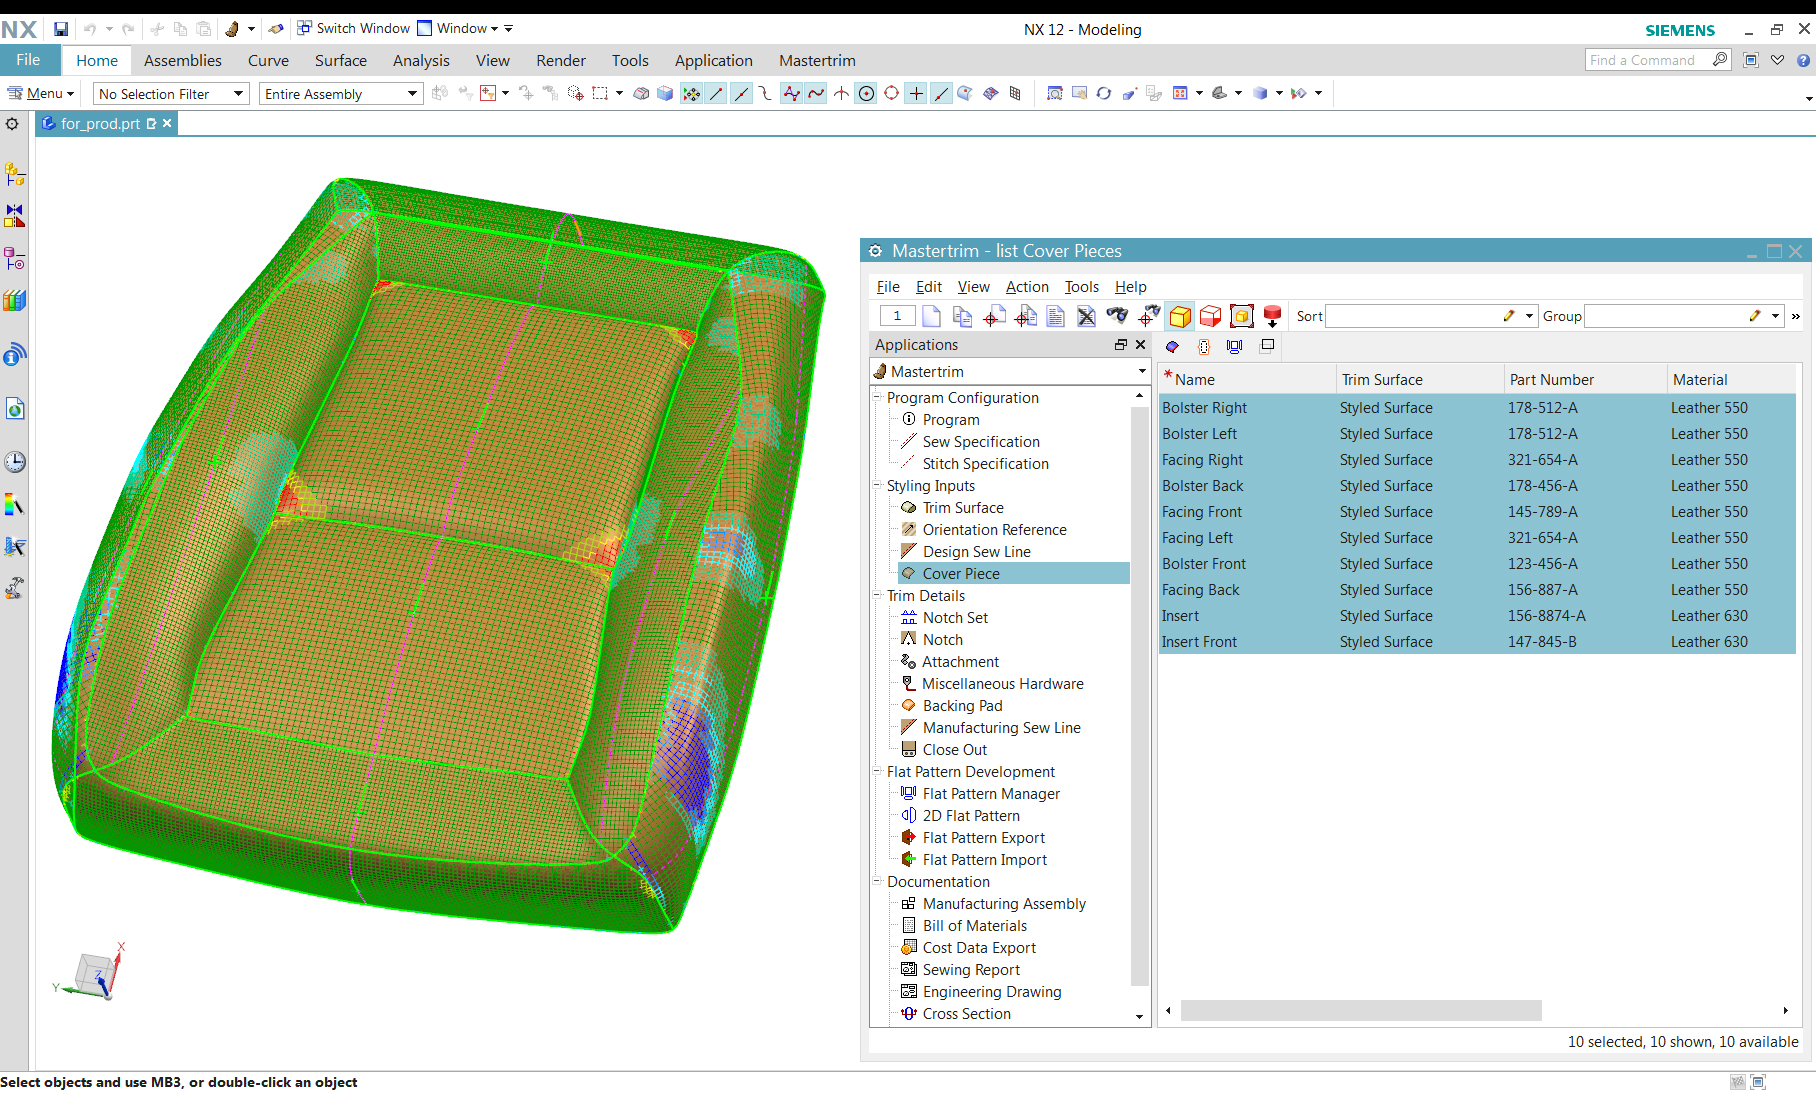
Task: Undock the Applications pane
Action: (x=1121, y=344)
